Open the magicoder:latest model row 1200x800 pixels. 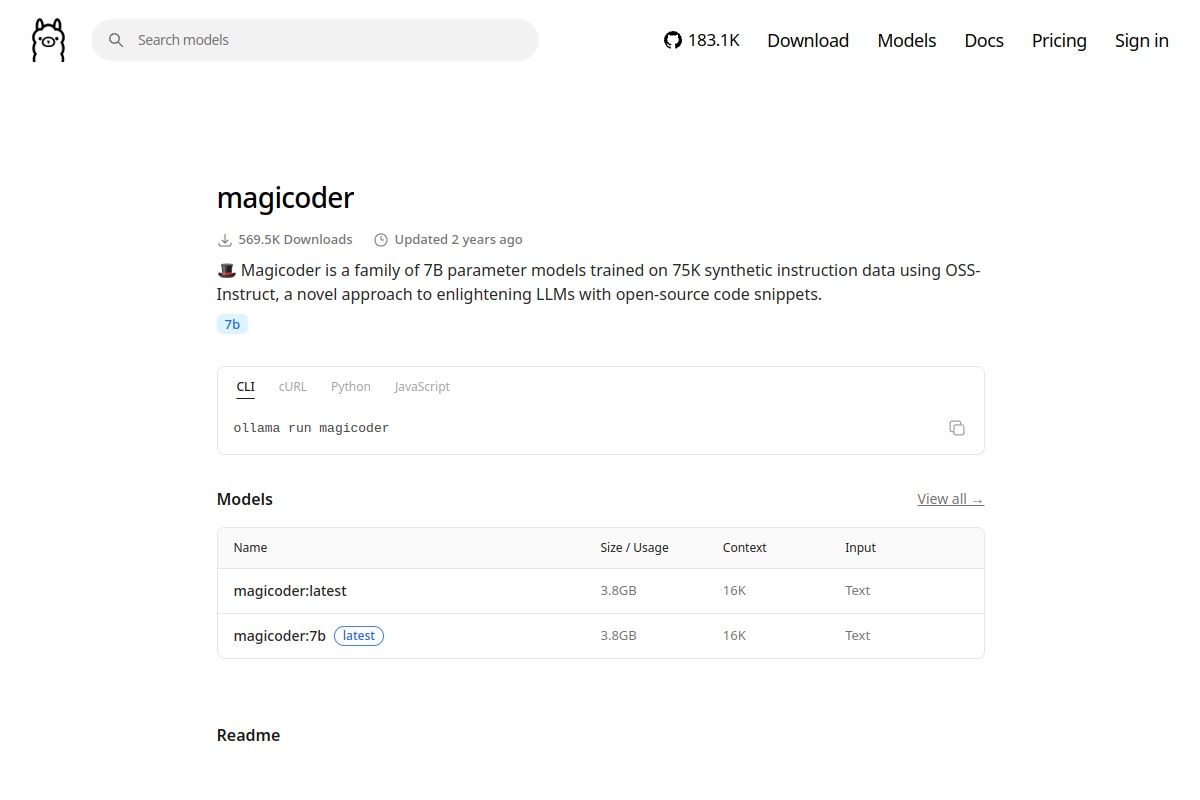601,591
